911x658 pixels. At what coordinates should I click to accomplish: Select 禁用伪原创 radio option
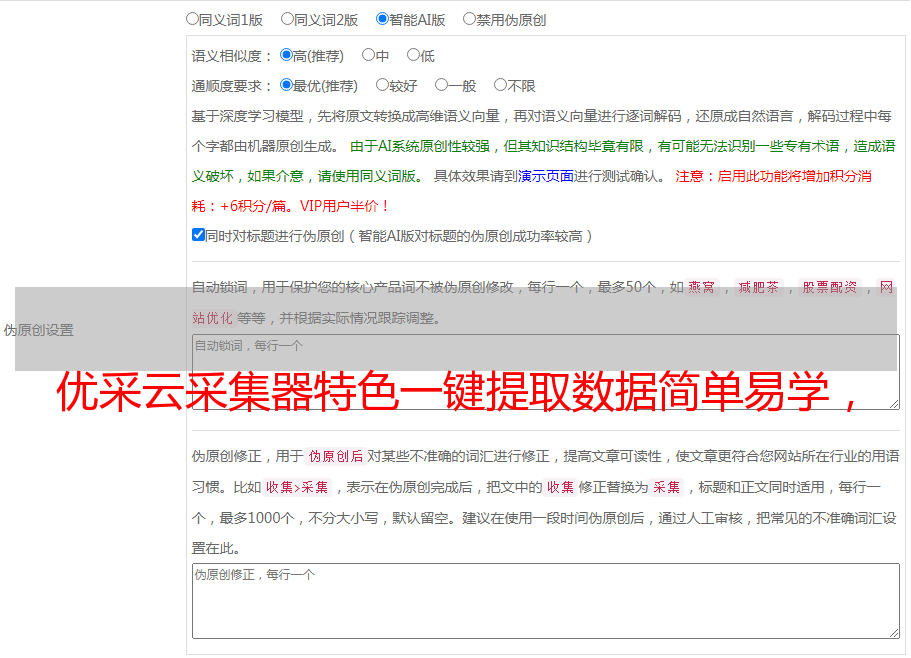pos(469,19)
